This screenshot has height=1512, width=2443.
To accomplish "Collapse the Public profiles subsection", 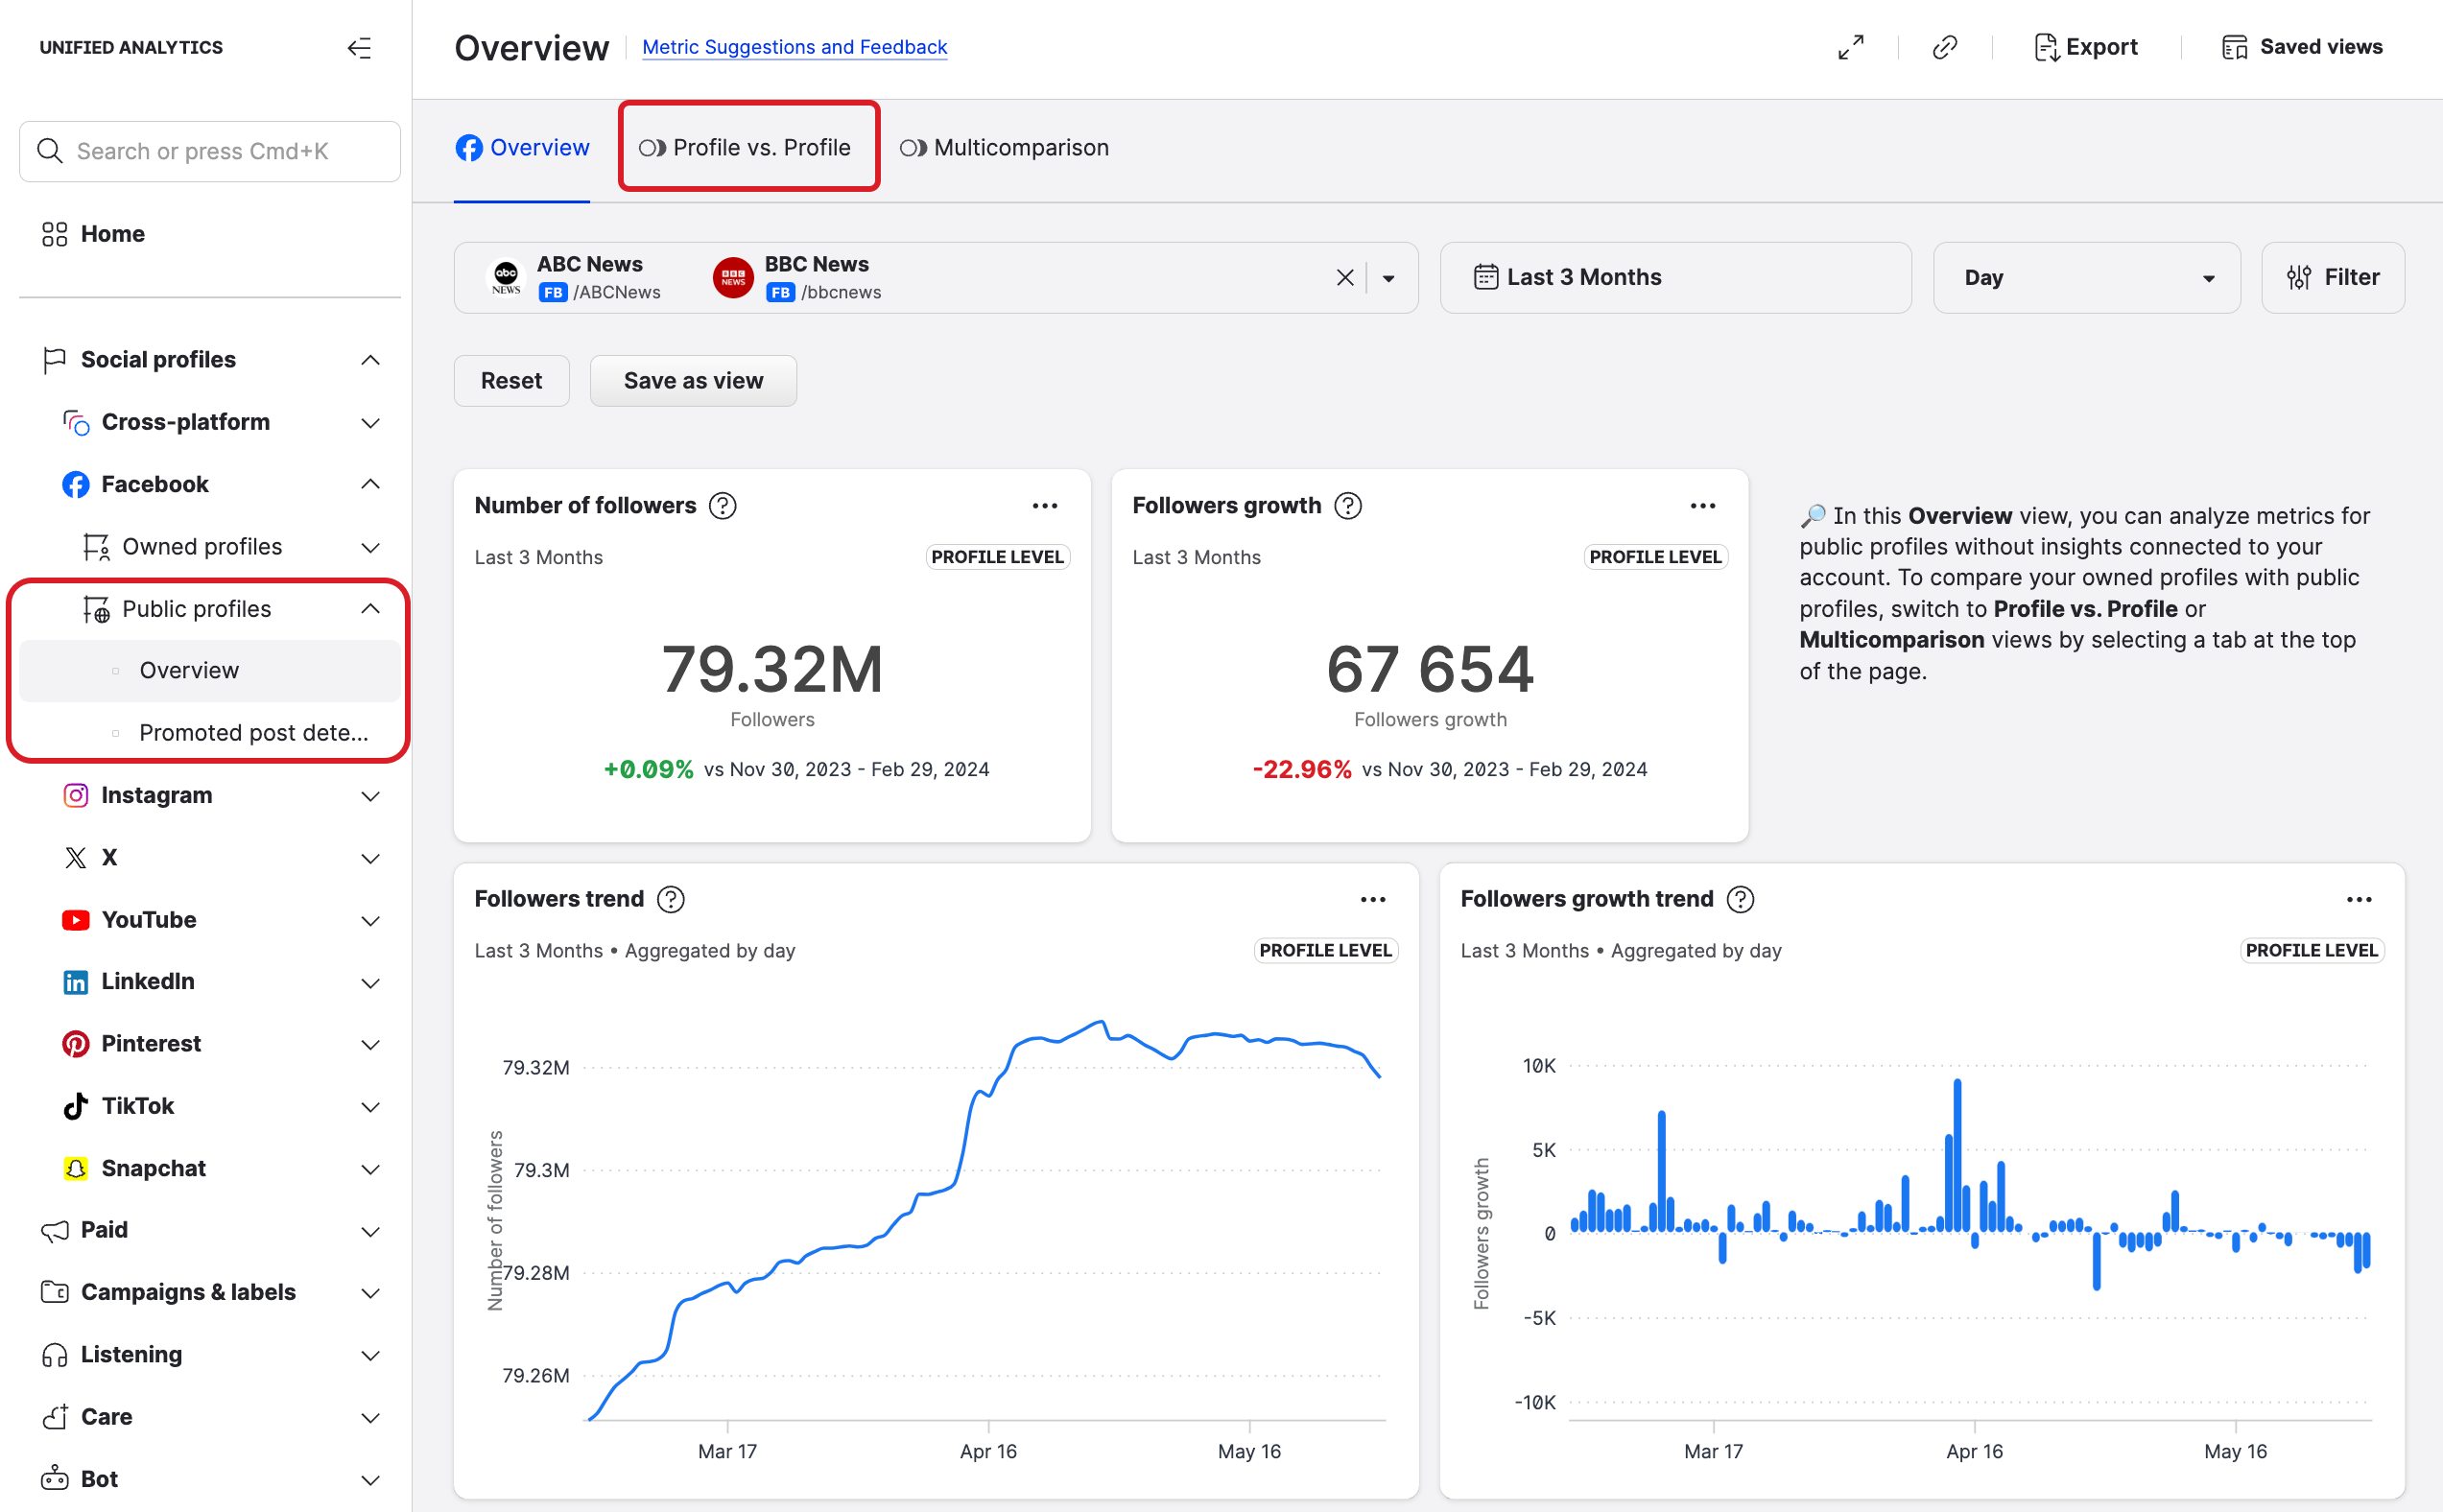I will tap(370, 609).
